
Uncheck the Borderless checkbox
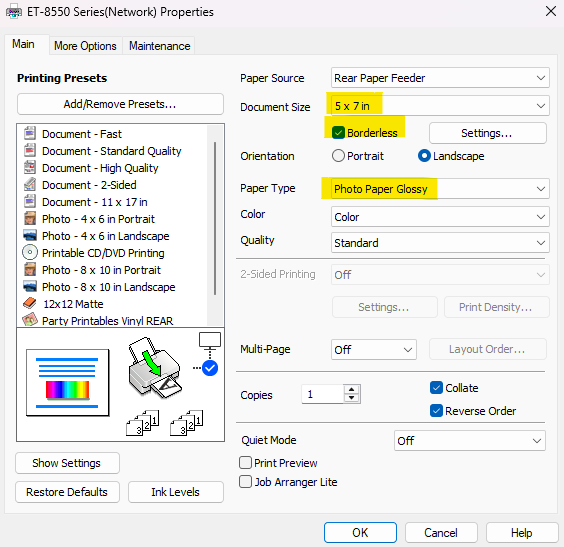tap(338, 133)
